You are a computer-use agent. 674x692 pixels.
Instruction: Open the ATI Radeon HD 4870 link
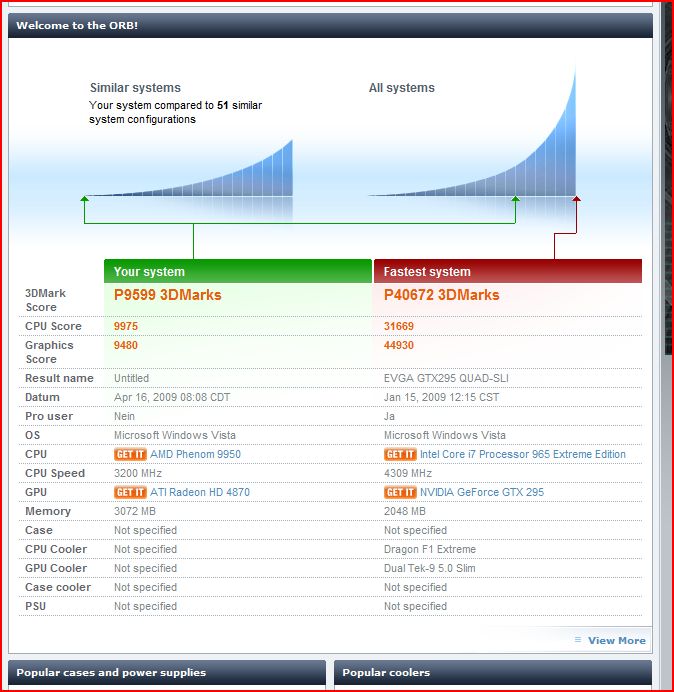click(200, 492)
